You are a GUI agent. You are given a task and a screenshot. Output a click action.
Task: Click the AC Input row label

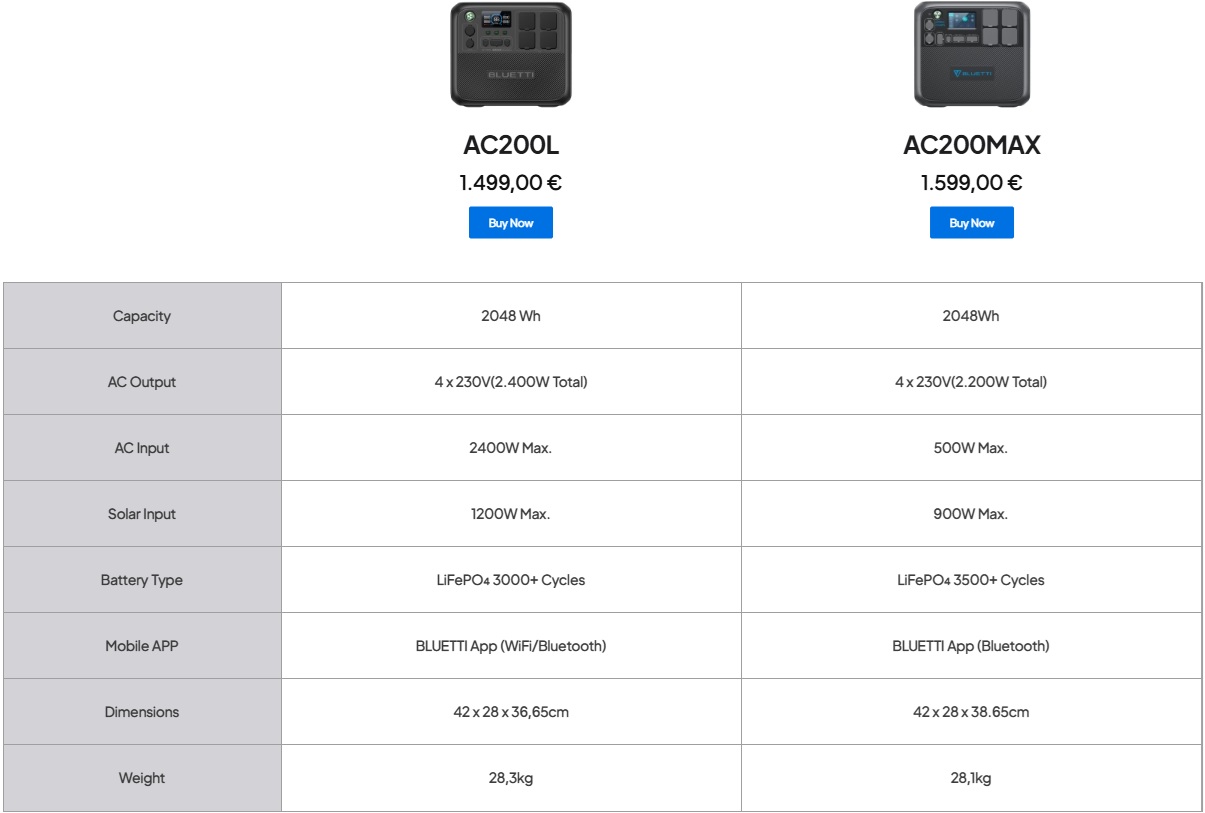pos(142,448)
